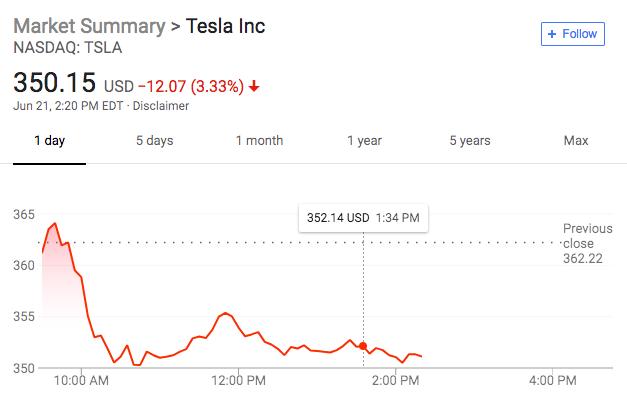
Task: Select the 1 day tab
Action: (49, 141)
